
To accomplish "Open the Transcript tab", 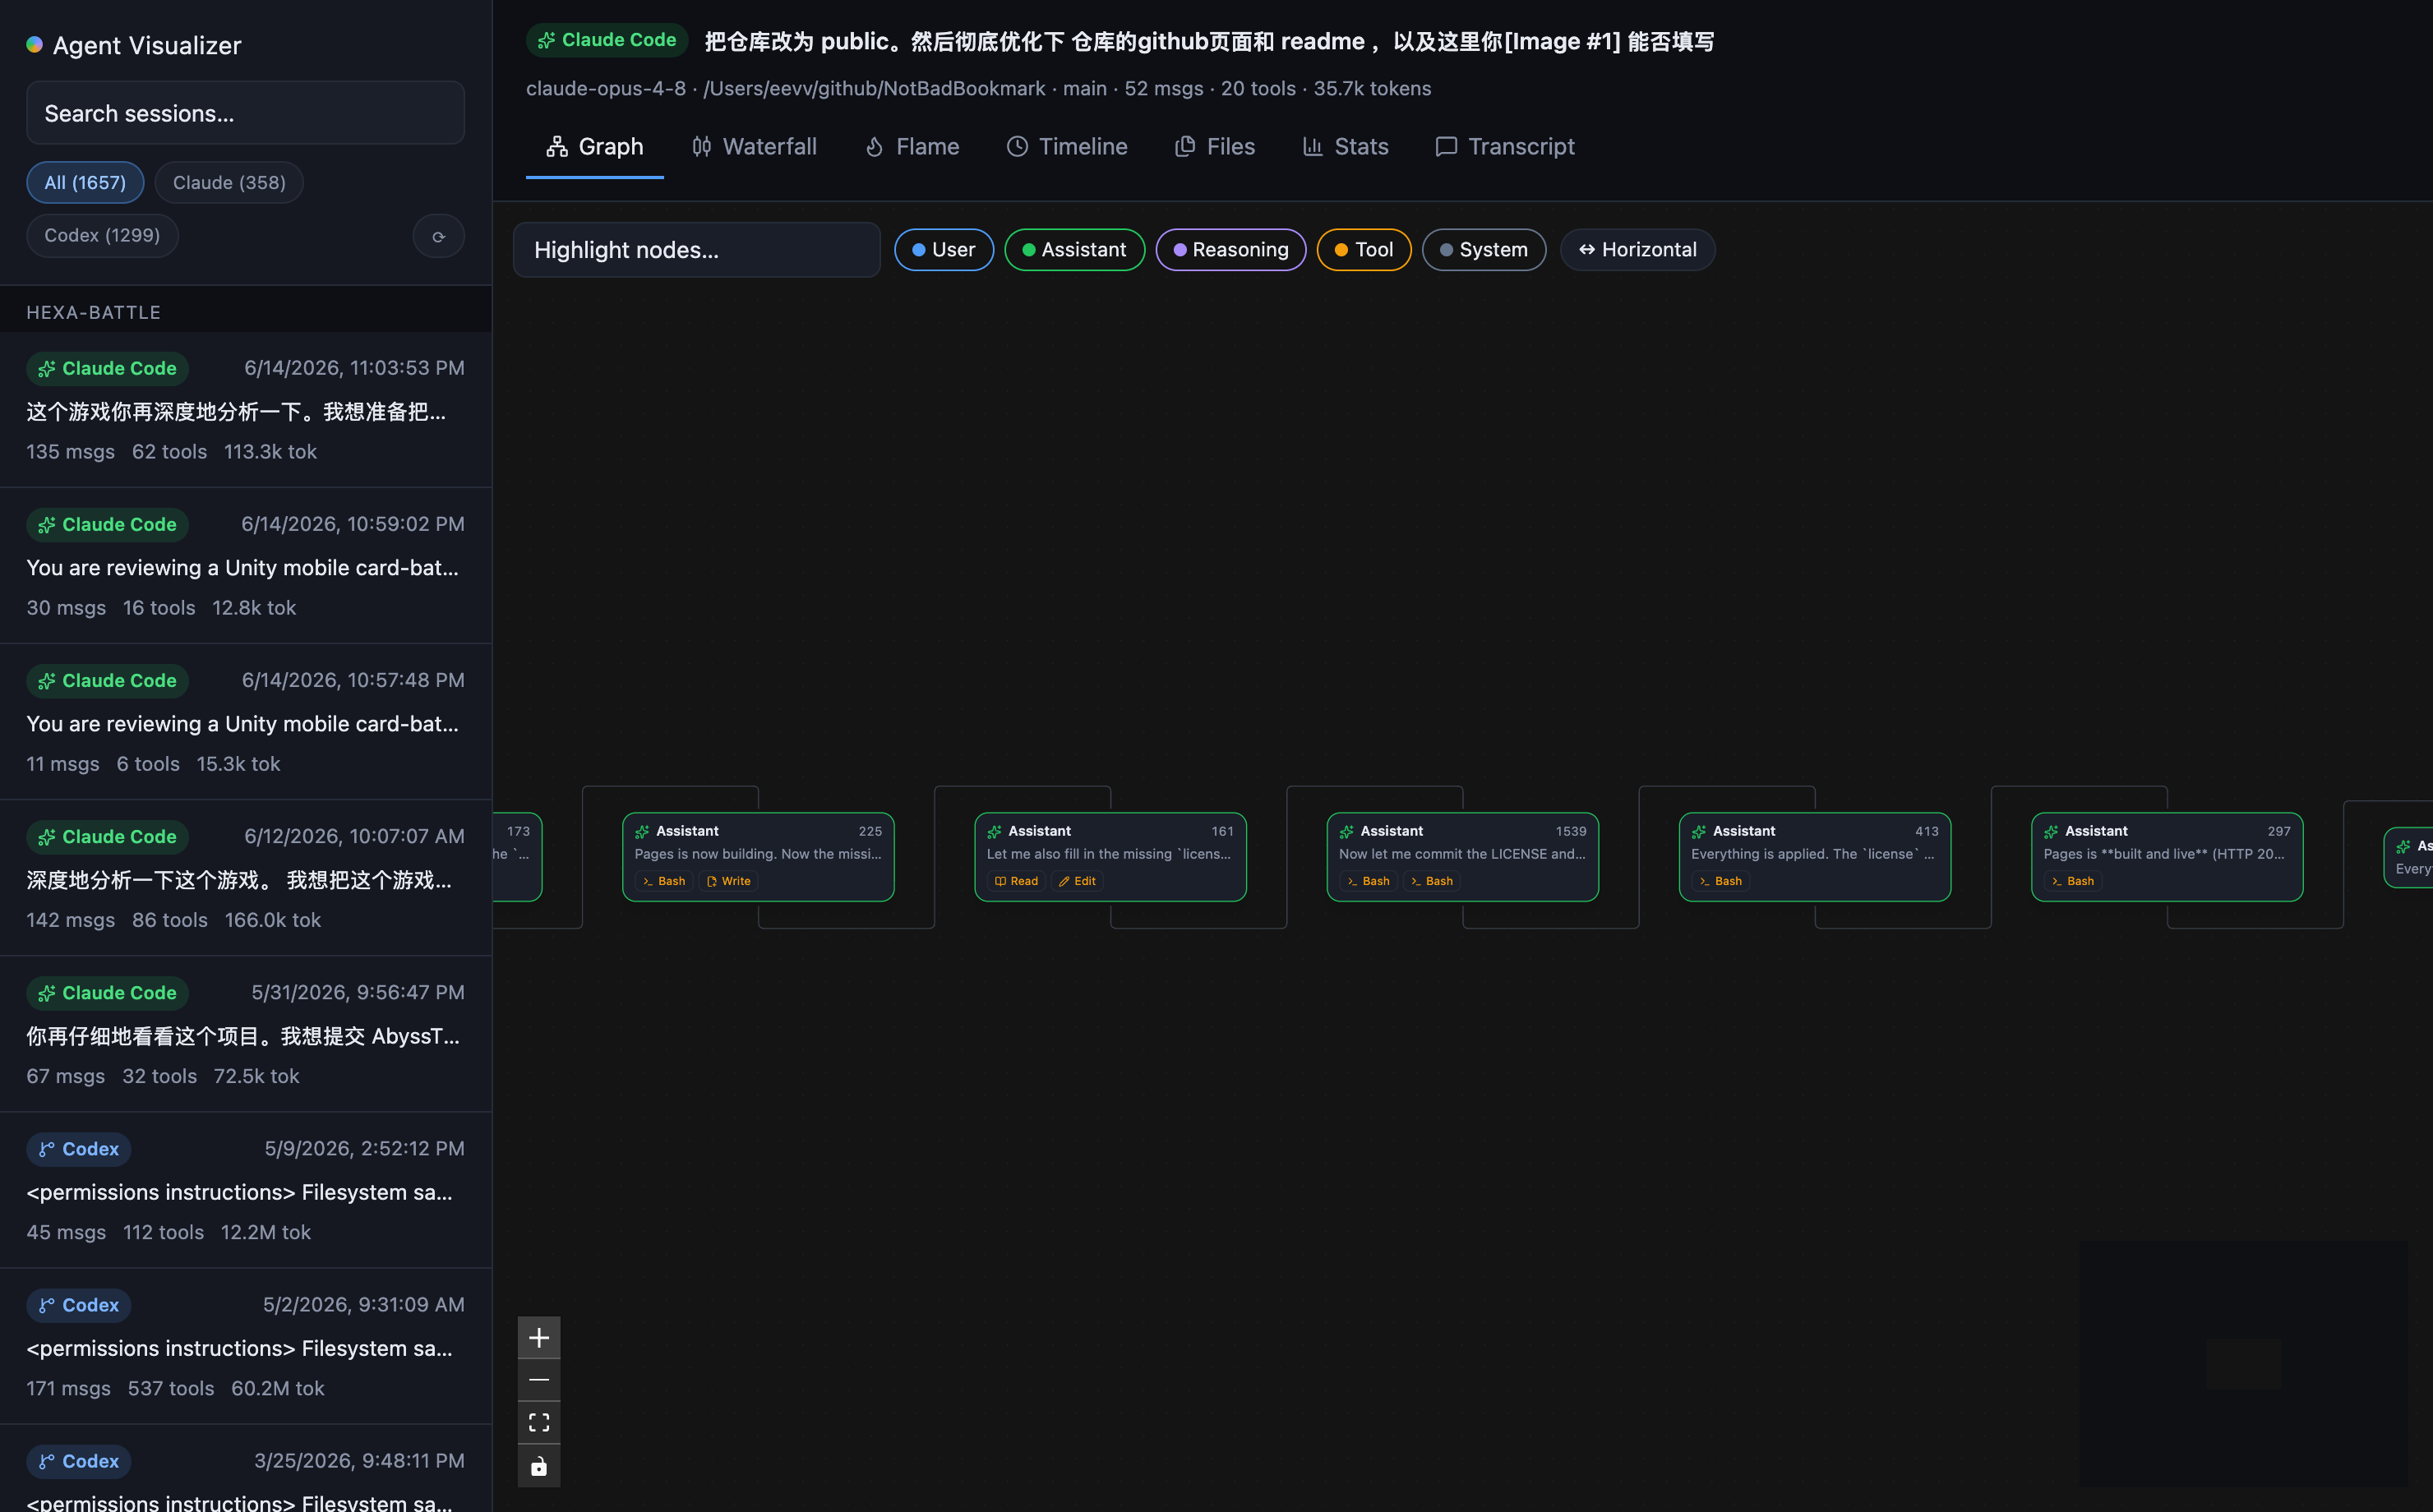I will [1505, 147].
